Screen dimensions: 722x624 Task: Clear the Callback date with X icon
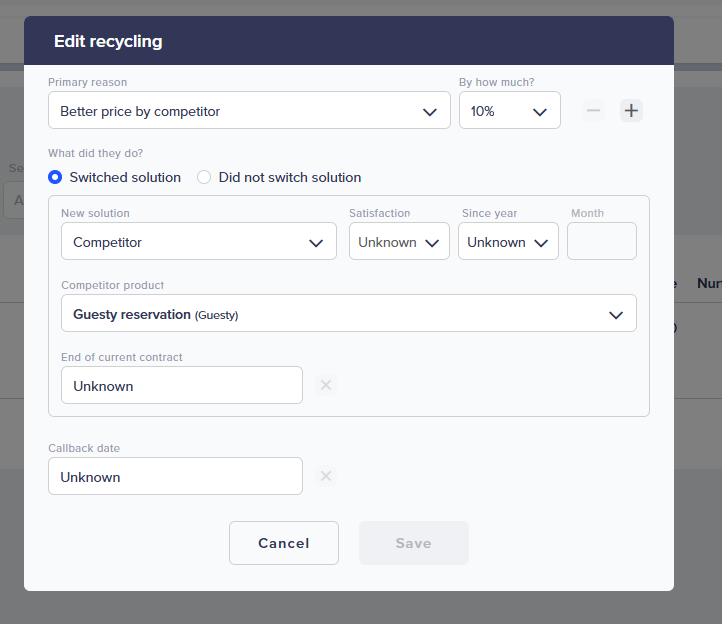tap(326, 476)
